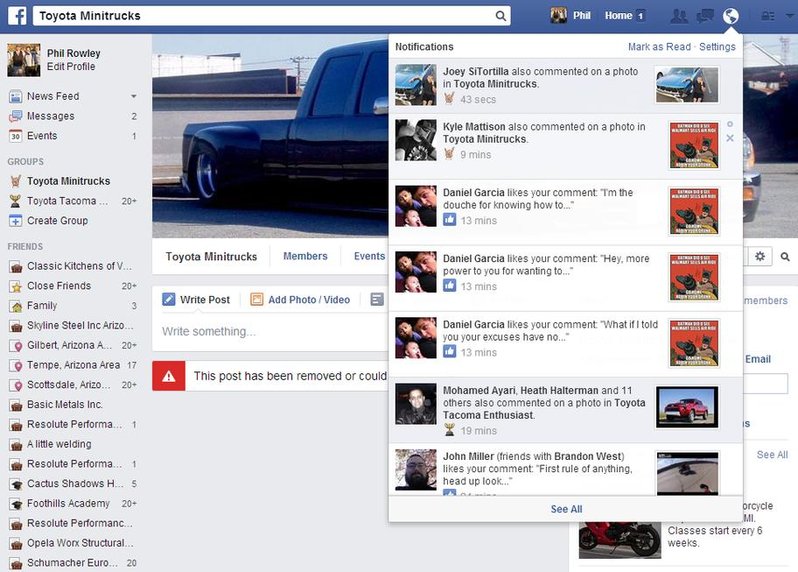Open Joey SiTortilla commented notification
This screenshot has width=798, height=572.
point(565,85)
